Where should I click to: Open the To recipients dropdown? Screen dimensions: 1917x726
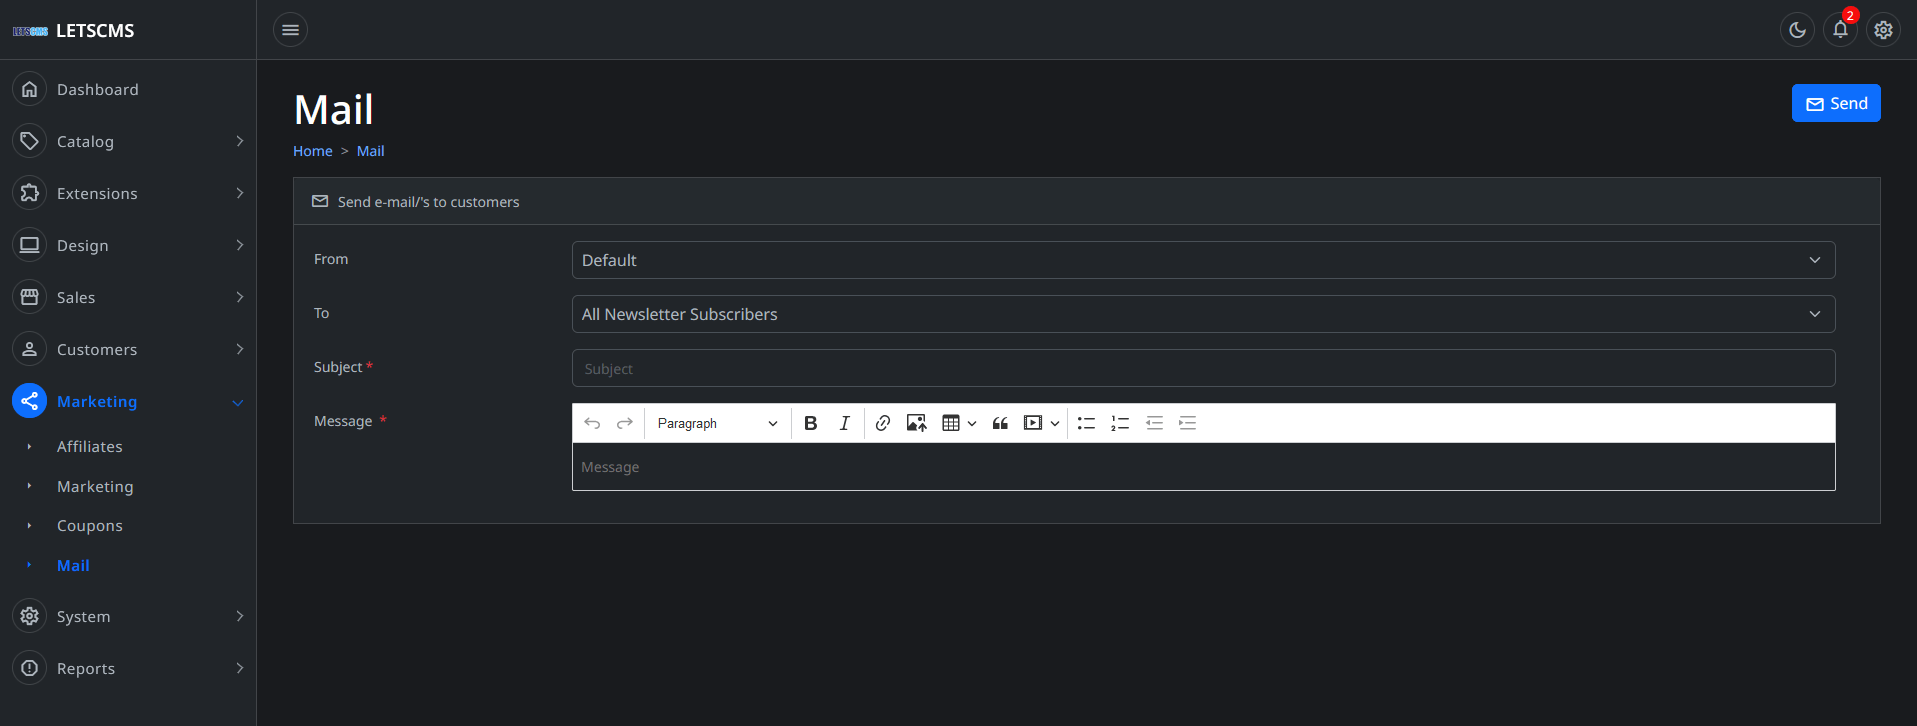tap(1203, 314)
